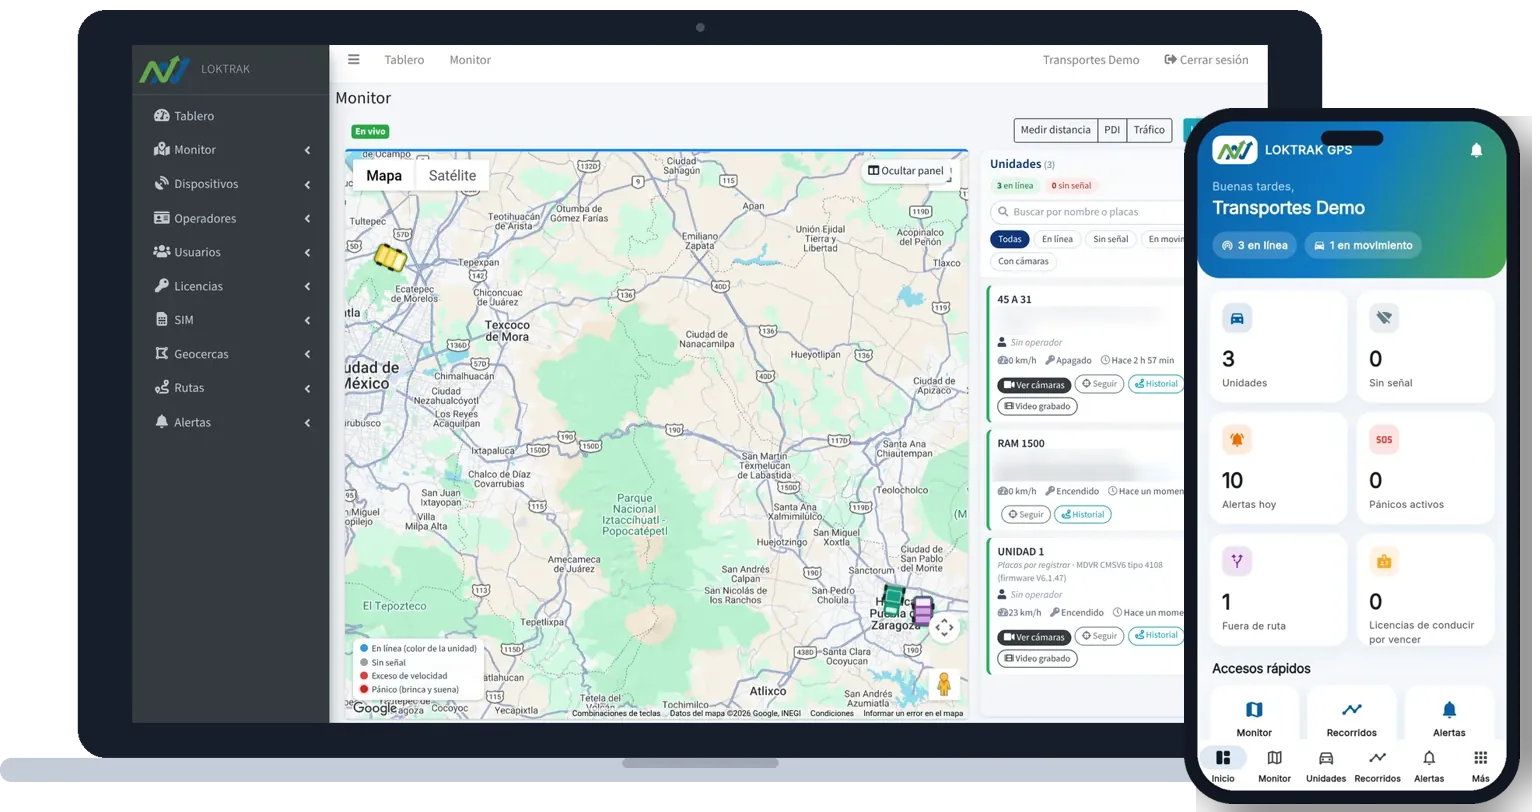Screen dimensions: 1540x812
Task: Filter units by the Sin señal chip
Action: [x=1110, y=239]
